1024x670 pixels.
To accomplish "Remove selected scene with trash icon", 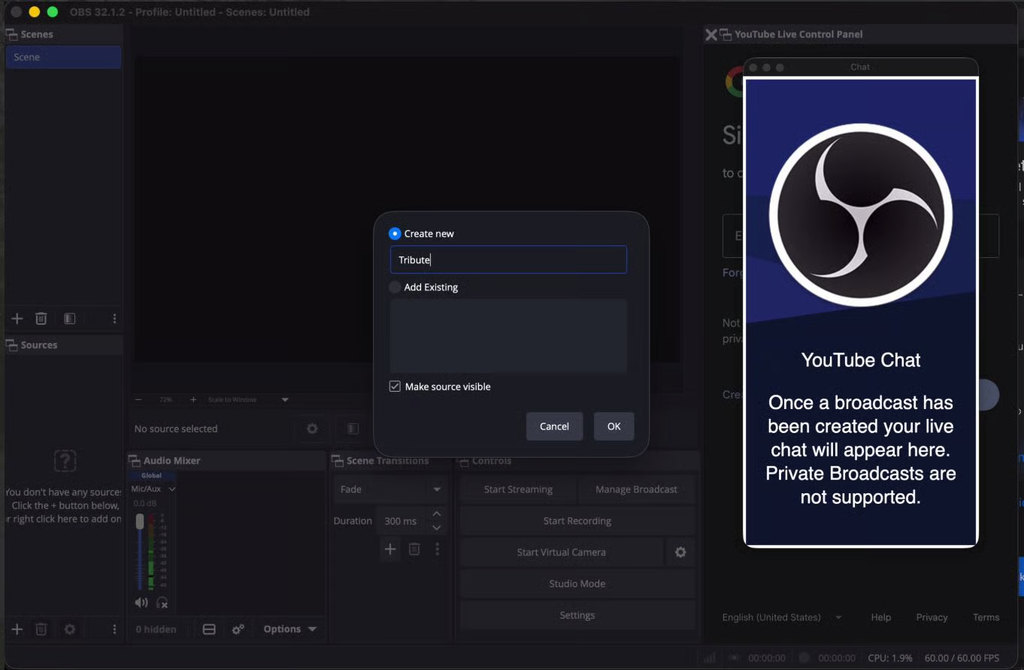I will [41, 319].
